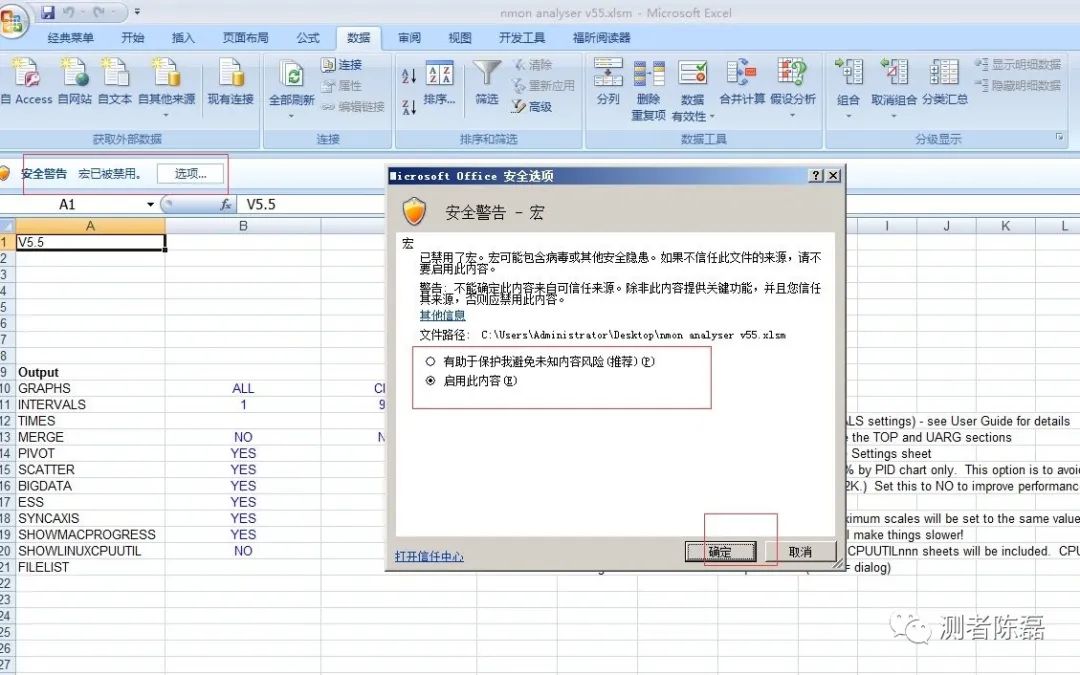The image size is (1080, 675).
Task: Select row 15 header
Action: coord(7,470)
